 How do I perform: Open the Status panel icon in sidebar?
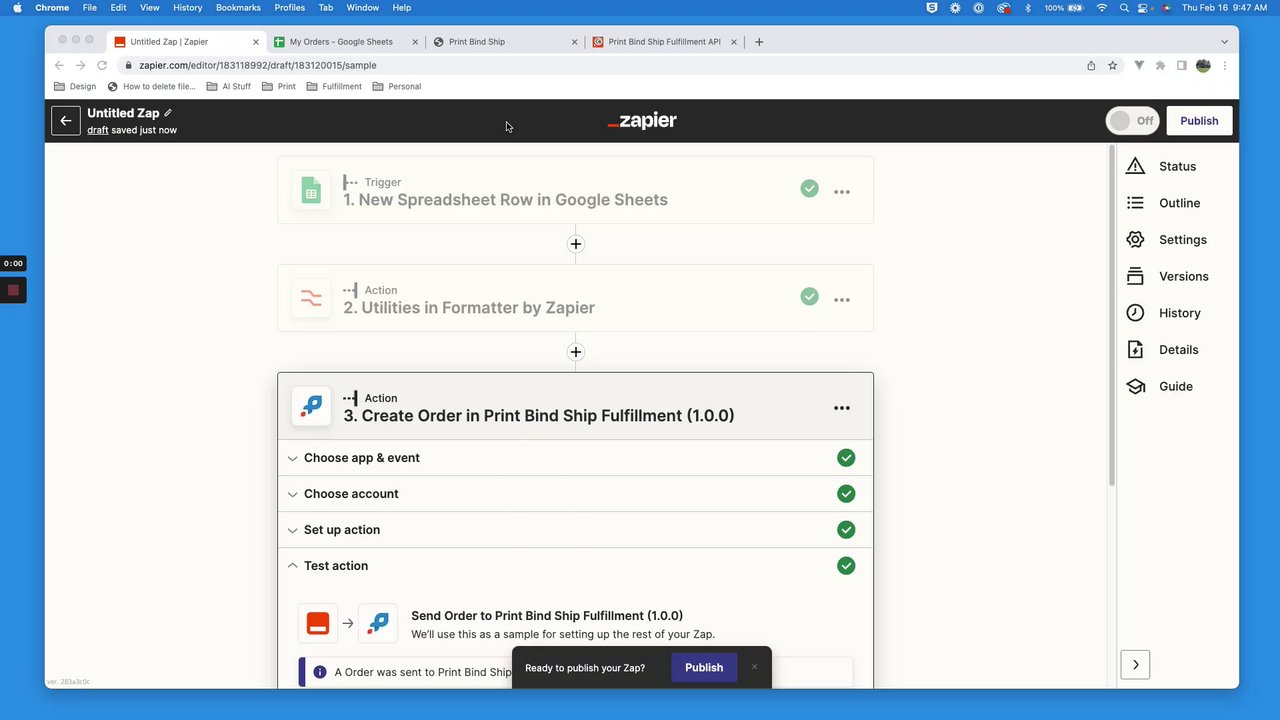(x=1135, y=166)
